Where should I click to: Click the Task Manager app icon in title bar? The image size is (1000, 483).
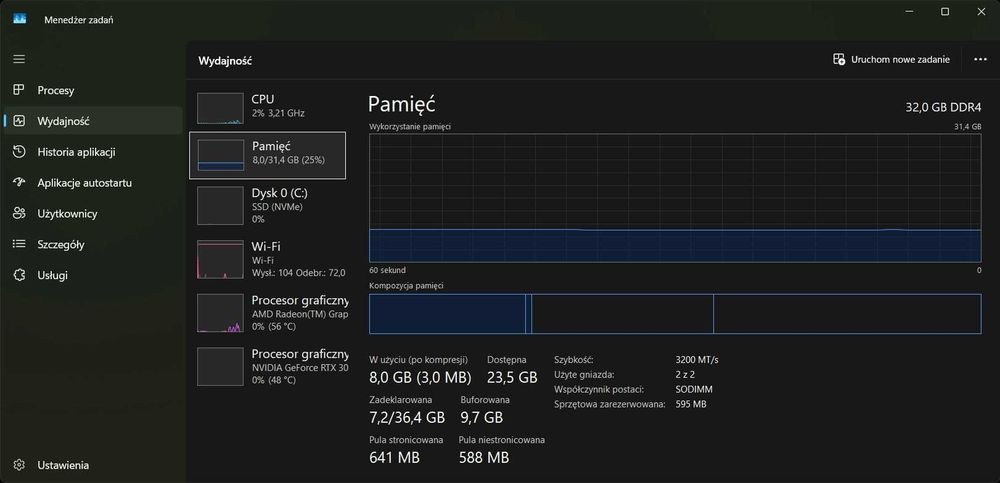[x=19, y=19]
